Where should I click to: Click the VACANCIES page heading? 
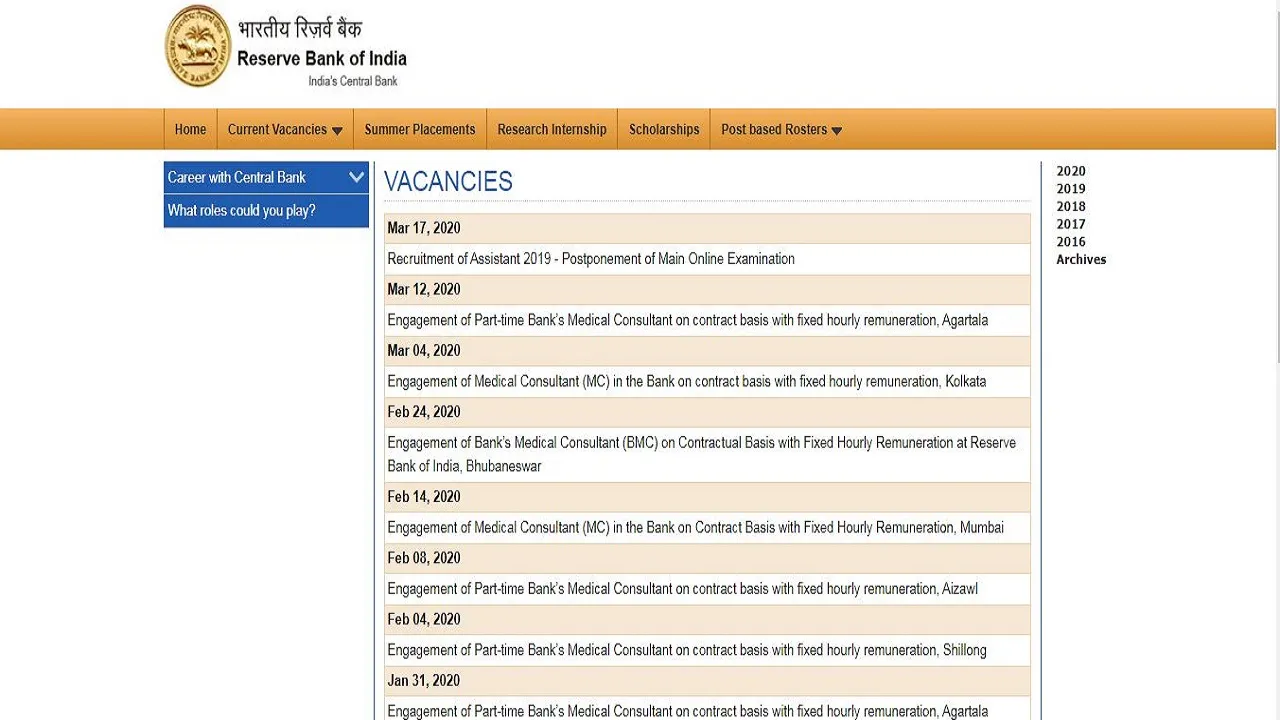point(448,181)
